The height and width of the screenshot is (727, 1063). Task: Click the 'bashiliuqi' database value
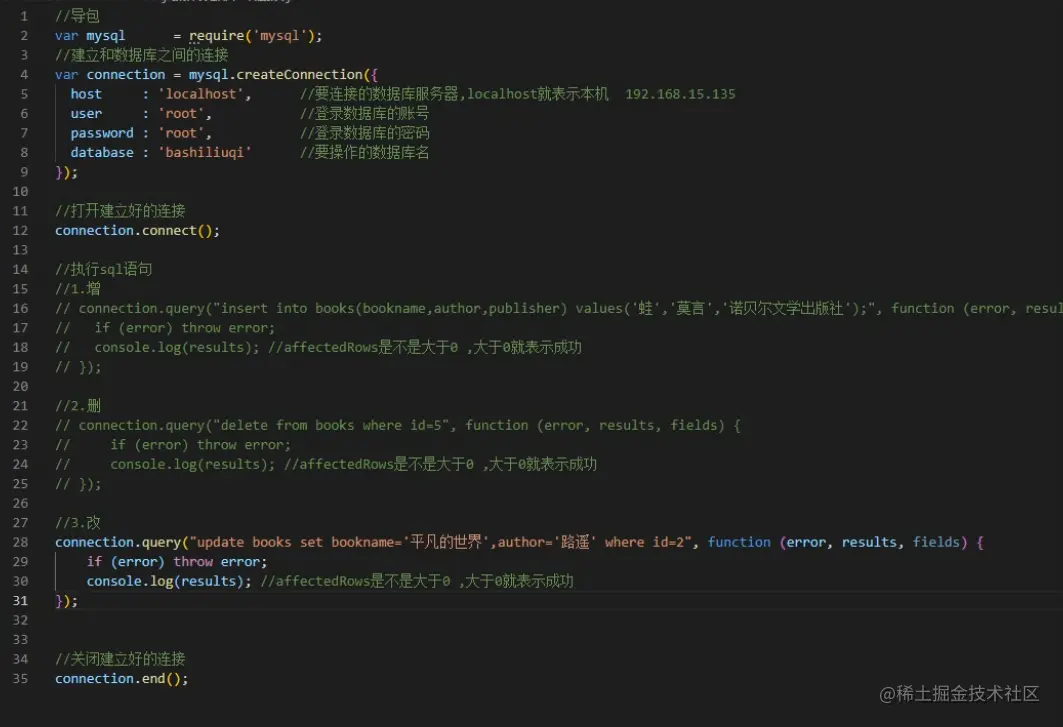pyautogui.click(x=205, y=153)
